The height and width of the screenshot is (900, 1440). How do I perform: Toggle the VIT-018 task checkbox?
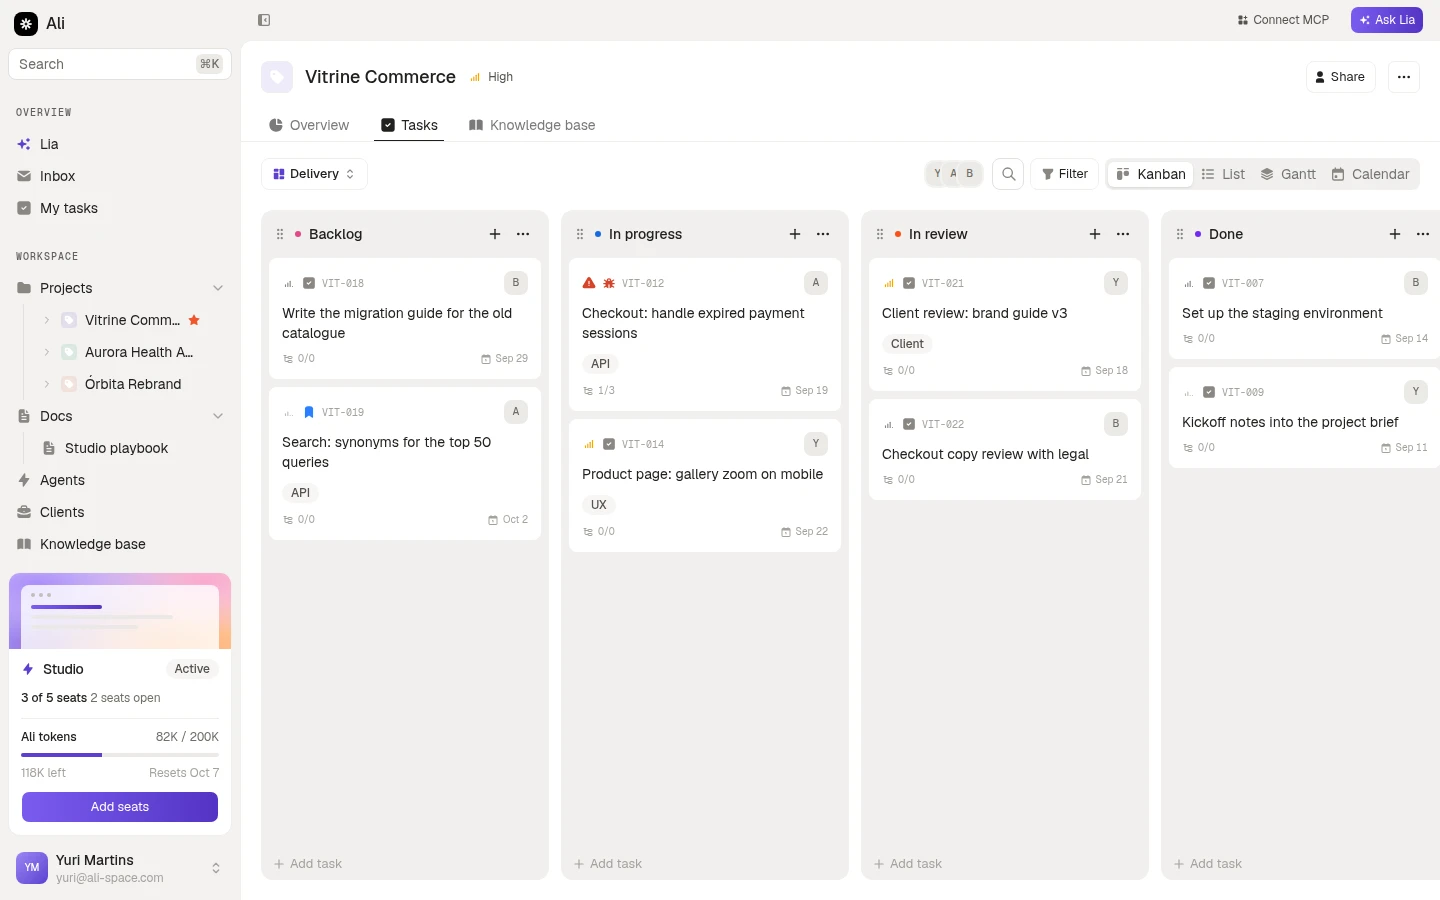(x=309, y=283)
